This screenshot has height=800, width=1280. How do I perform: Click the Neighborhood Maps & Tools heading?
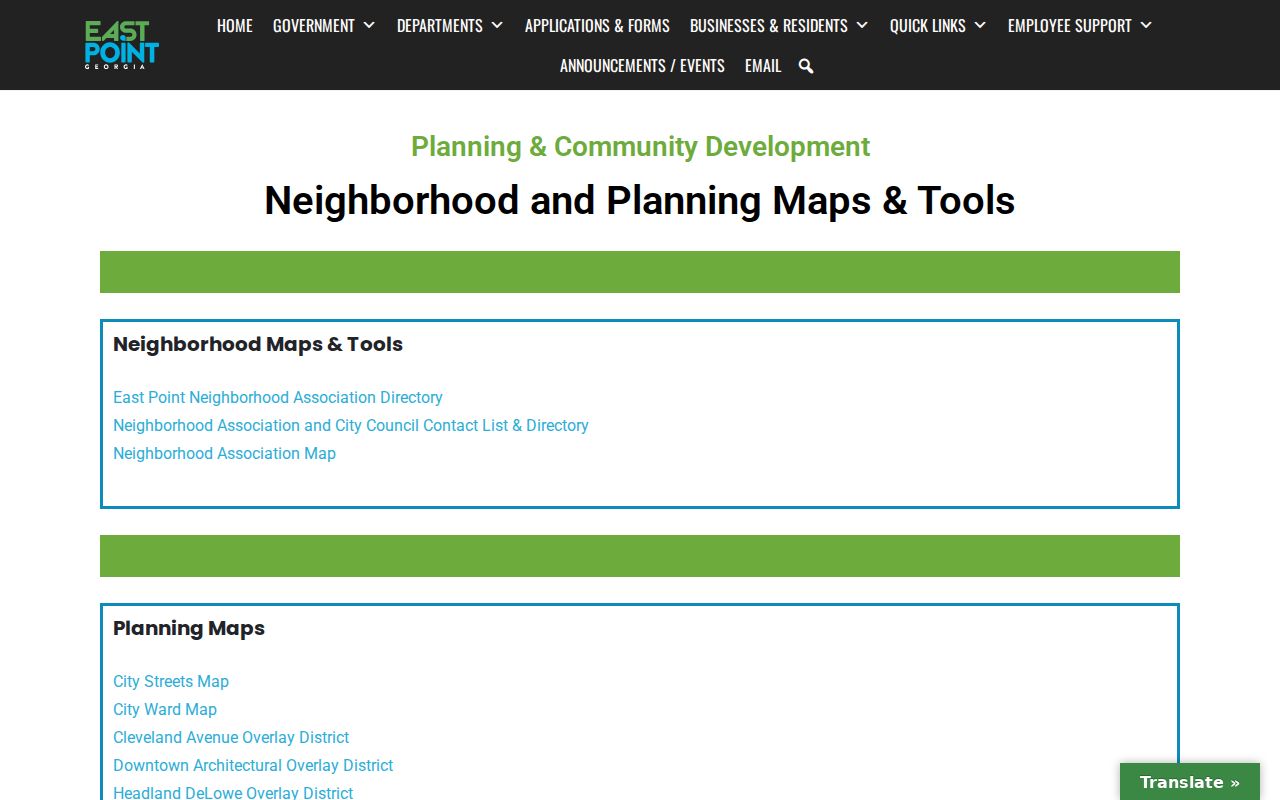(258, 344)
